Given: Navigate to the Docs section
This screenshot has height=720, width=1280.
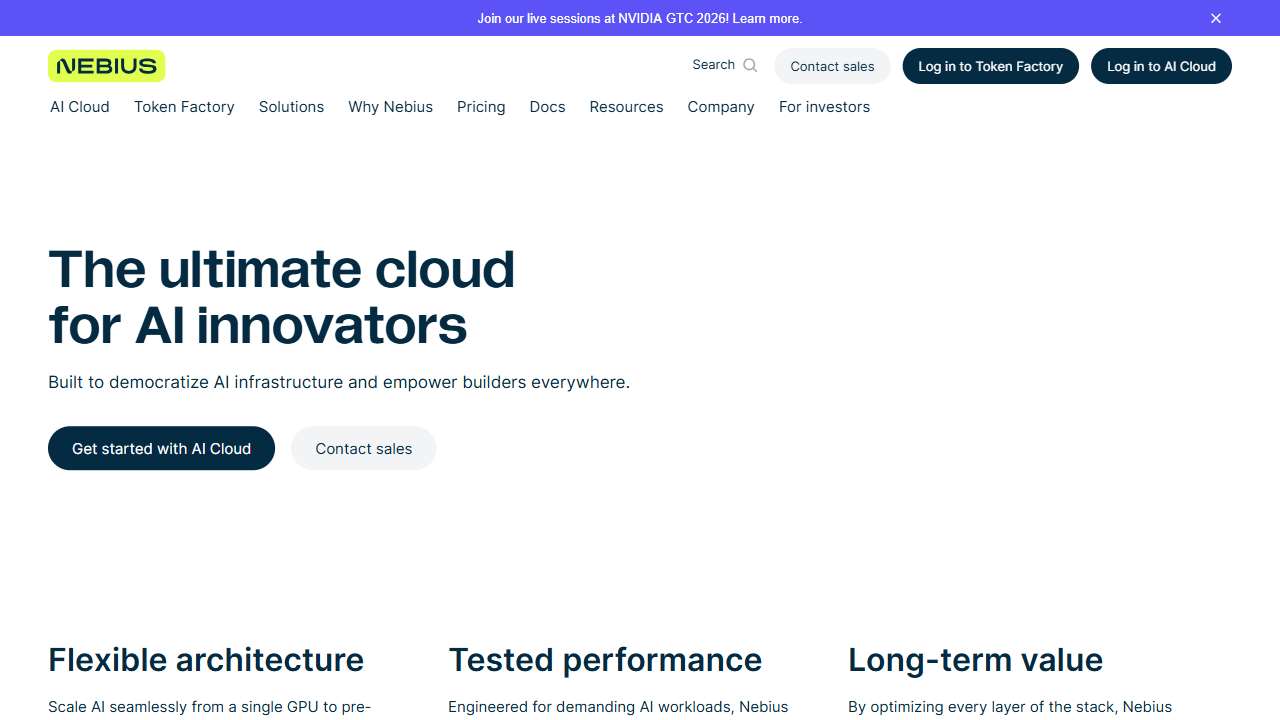Looking at the screenshot, I should (x=547, y=107).
